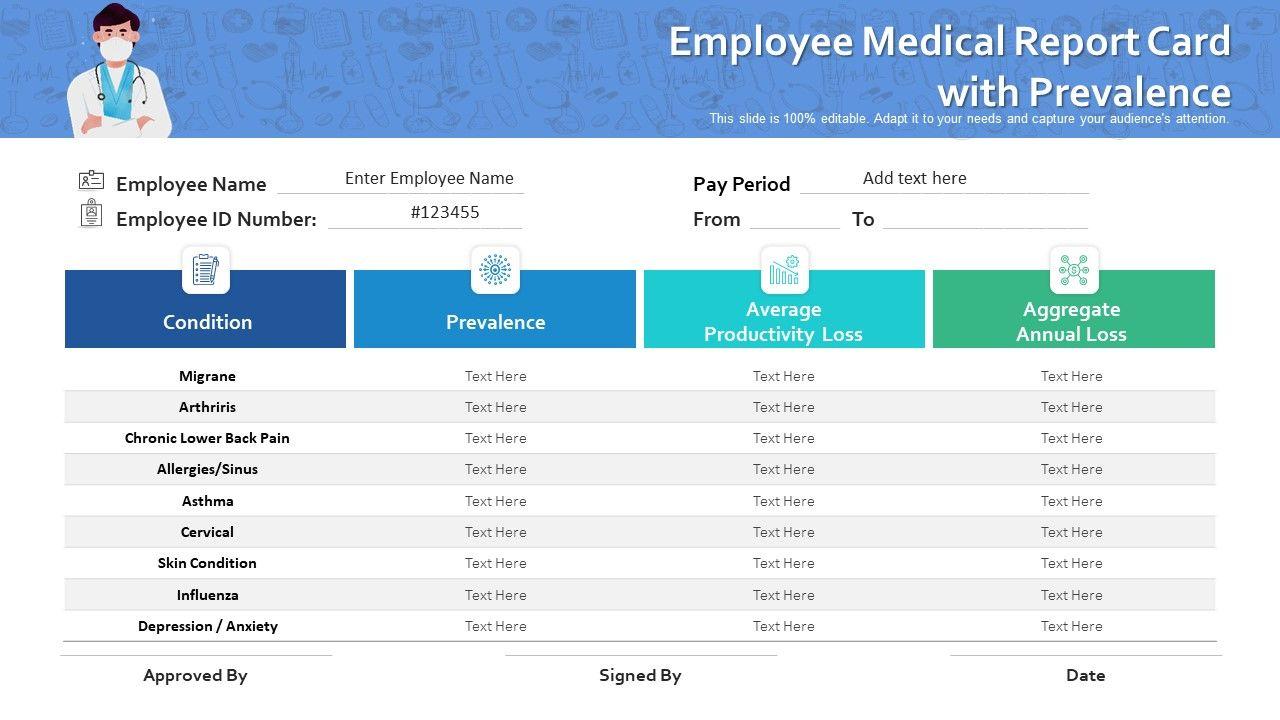Click the blank To date line
The height and width of the screenshot is (720, 1280).
click(x=985, y=220)
